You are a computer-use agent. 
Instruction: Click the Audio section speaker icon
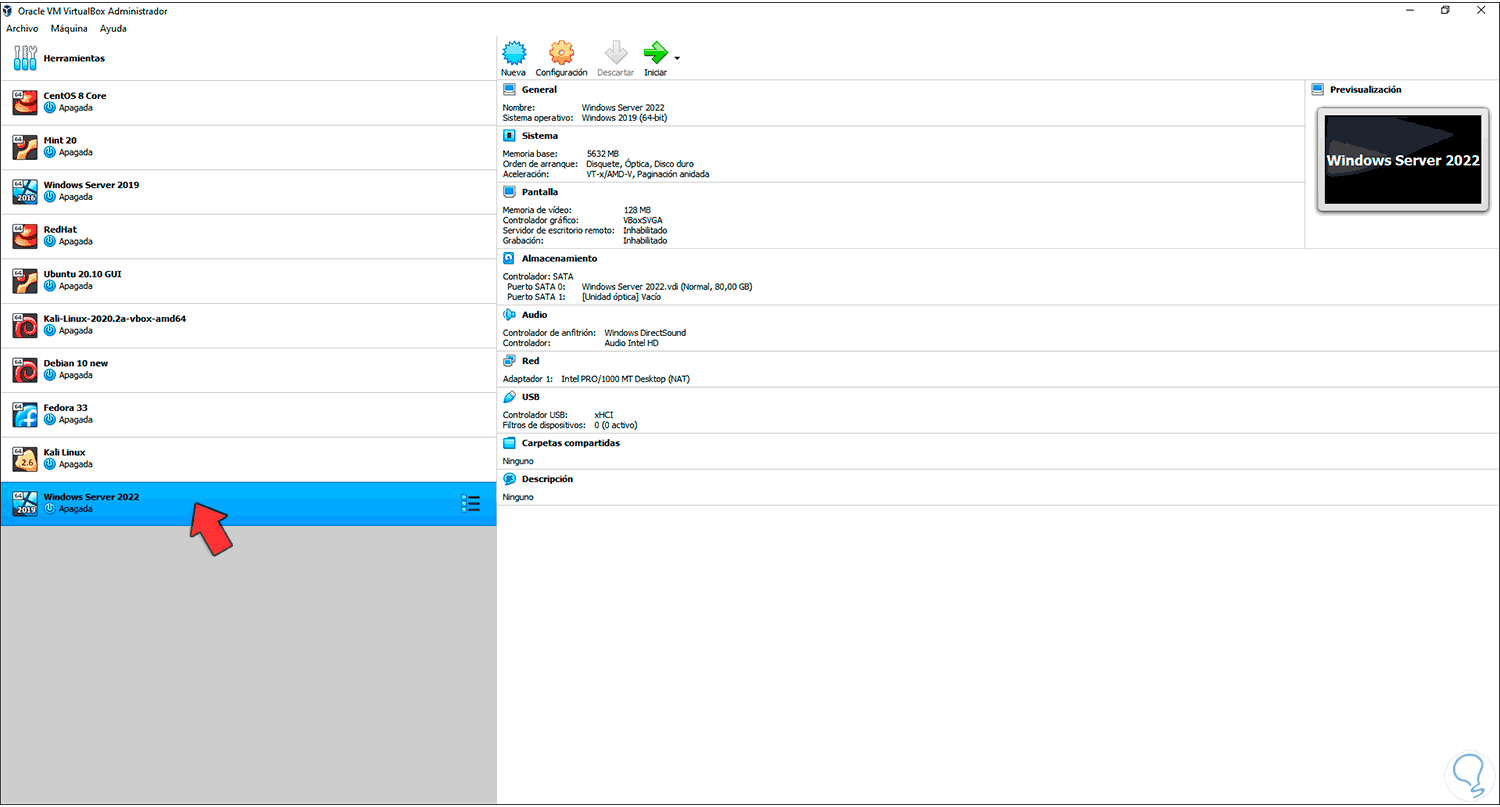pyautogui.click(x=510, y=315)
